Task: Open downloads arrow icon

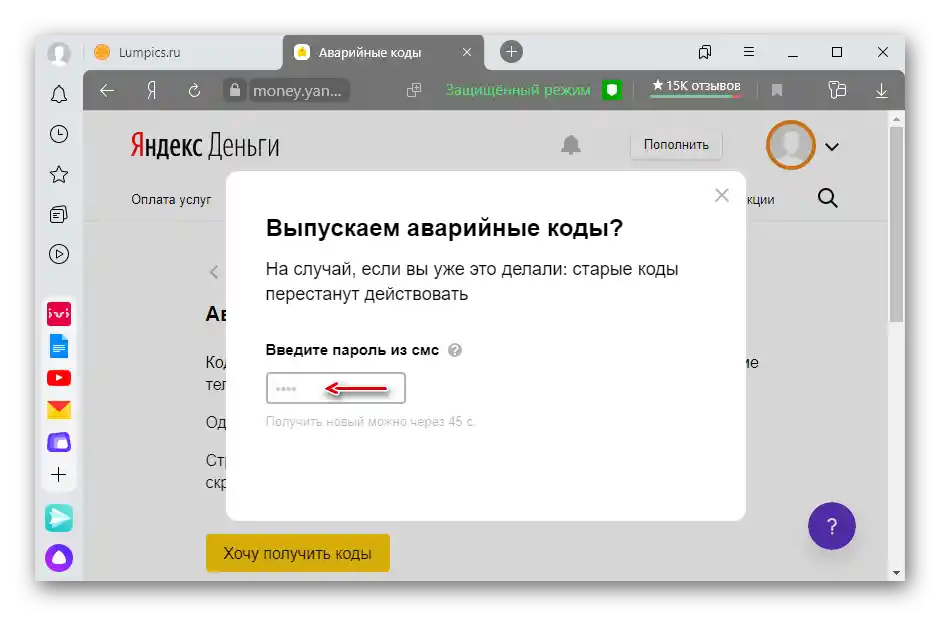Action: [881, 91]
